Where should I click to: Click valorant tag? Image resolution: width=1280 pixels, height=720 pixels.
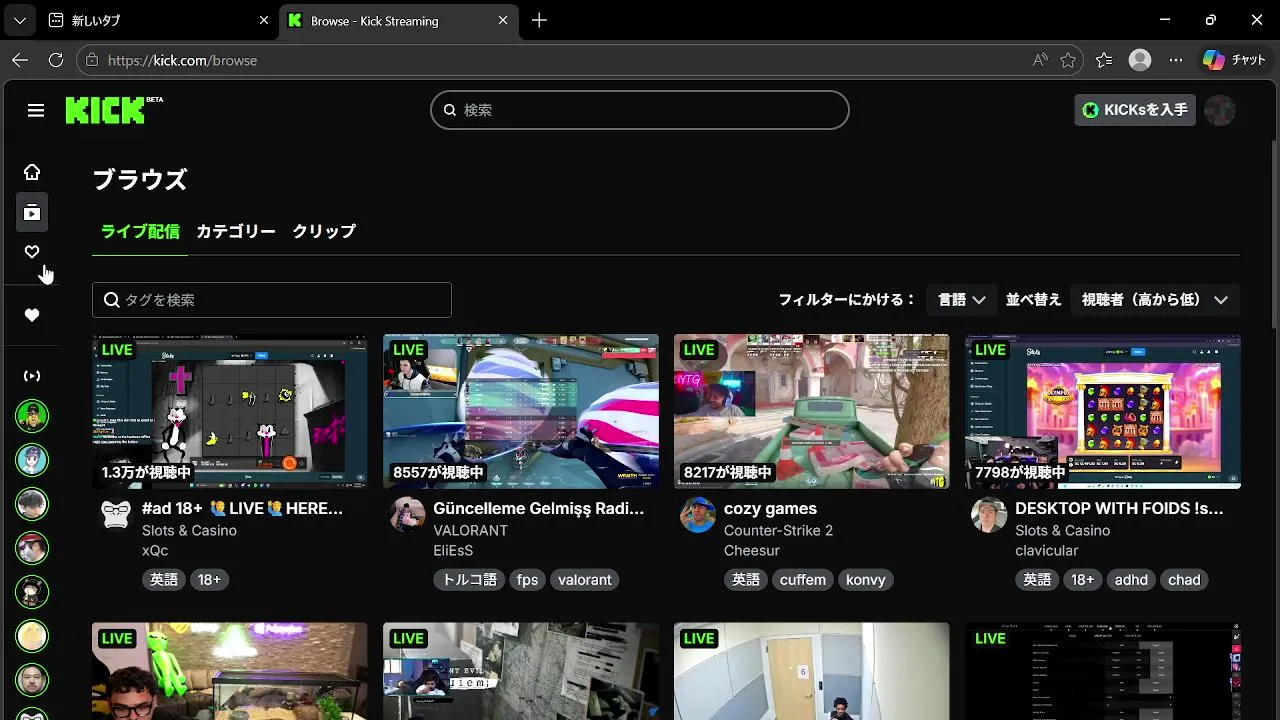click(585, 580)
